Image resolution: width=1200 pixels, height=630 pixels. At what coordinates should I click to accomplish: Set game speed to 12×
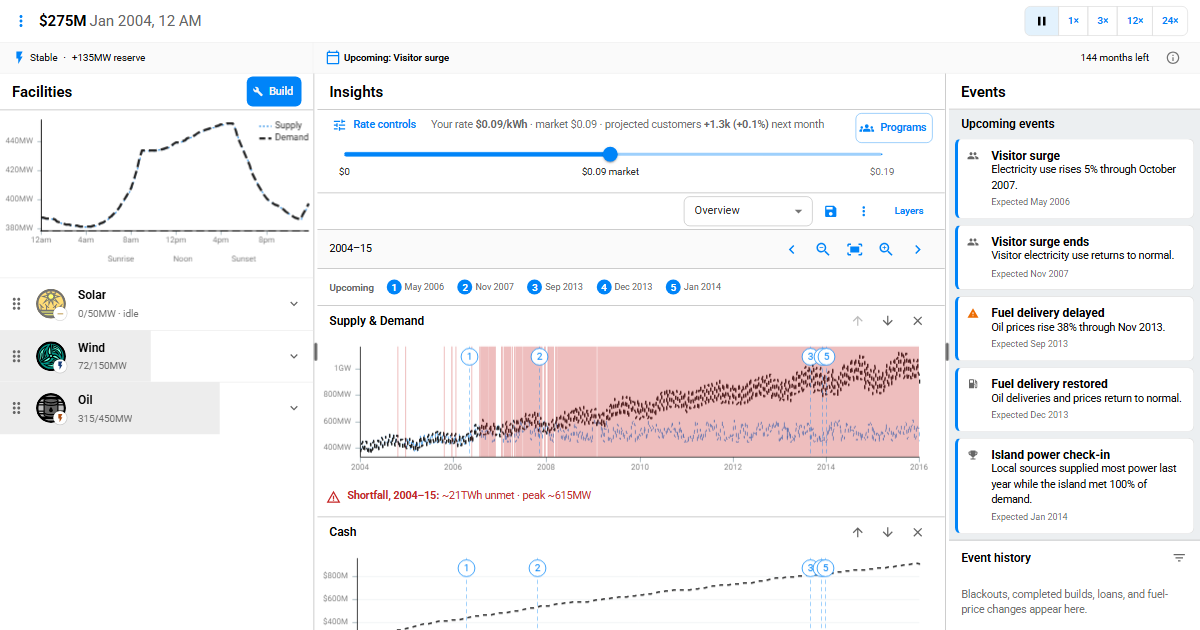click(1135, 21)
